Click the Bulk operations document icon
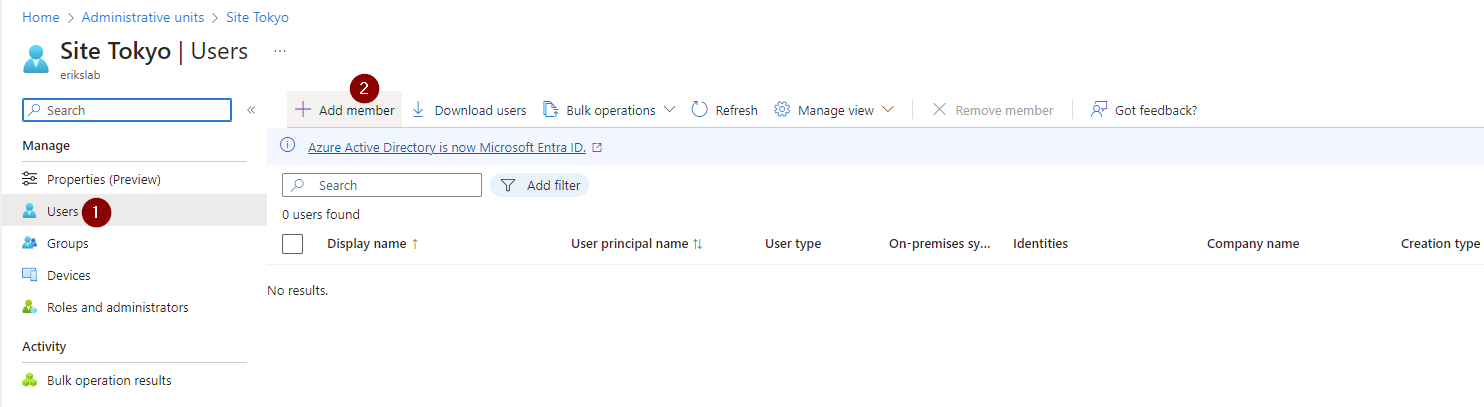The width and height of the screenshot is (1484, 407). tap(550, 110)
